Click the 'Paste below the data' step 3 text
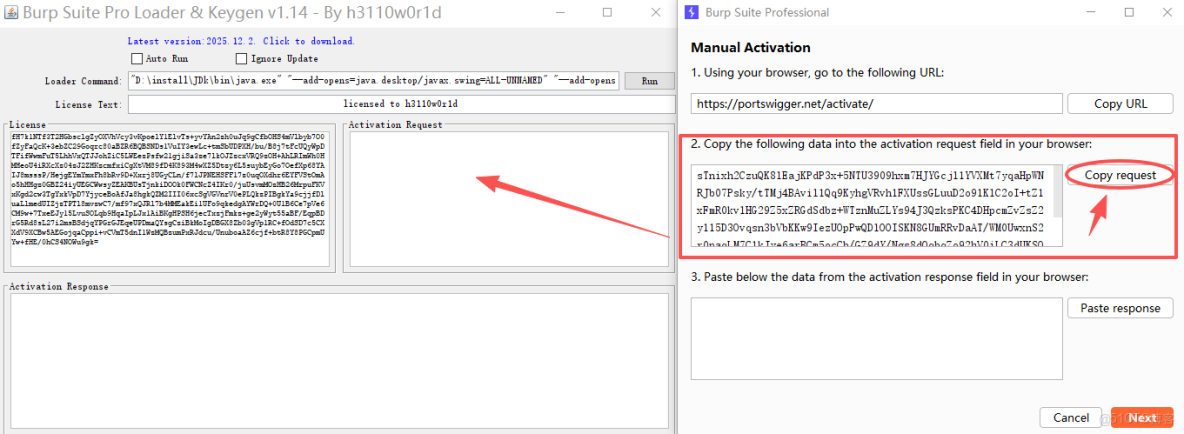The width and height of the screenshot is (1184, 434). click(x=890, y=277)
